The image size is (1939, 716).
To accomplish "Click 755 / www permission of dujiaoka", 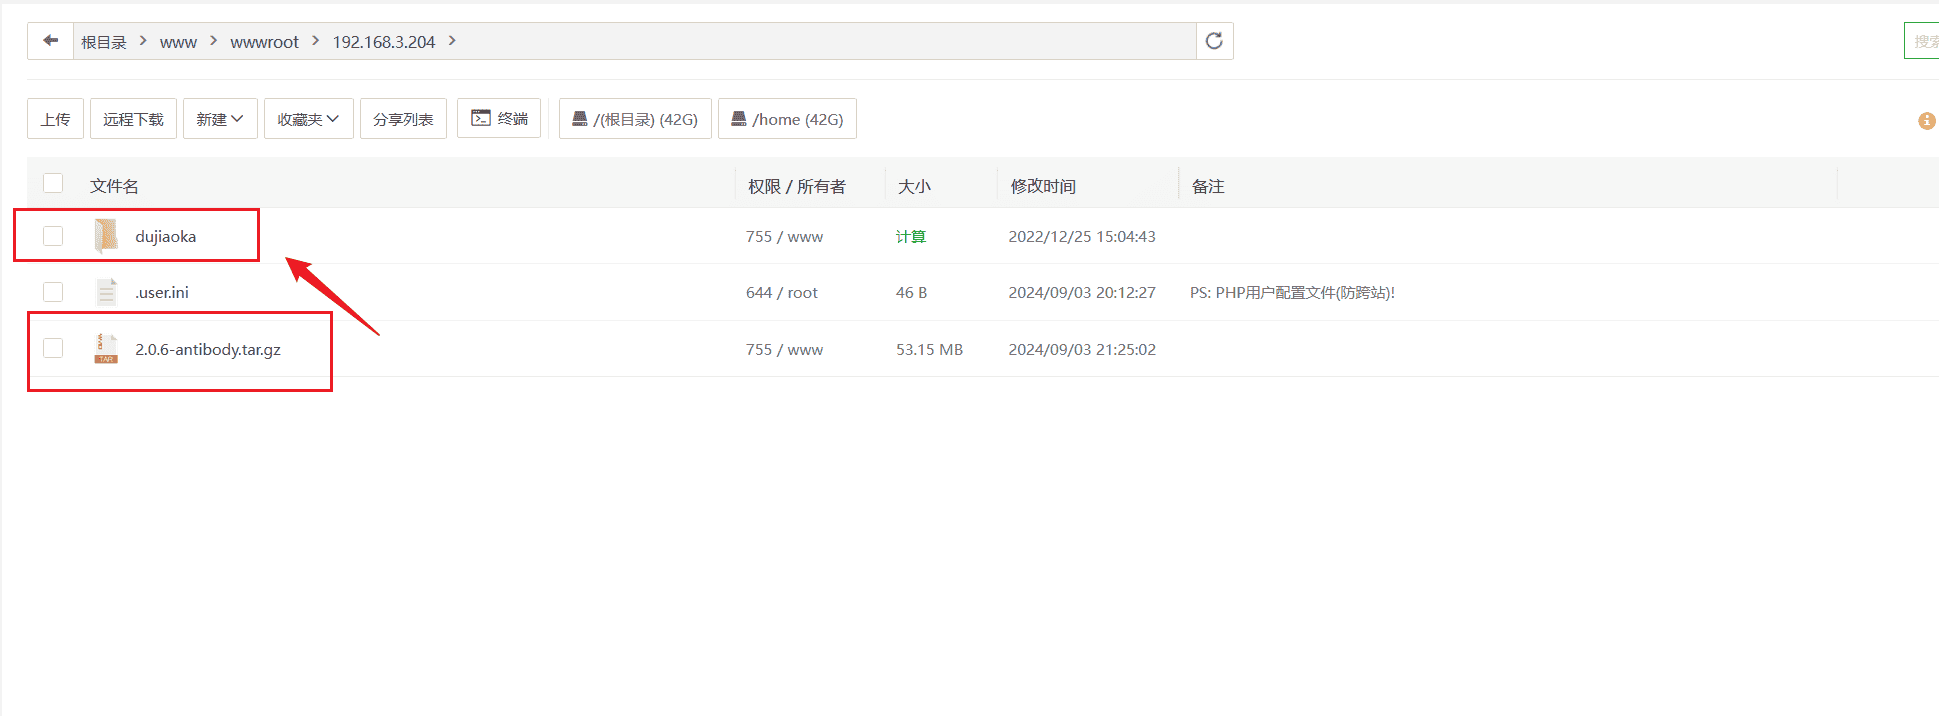I will [x=784, y=237].
